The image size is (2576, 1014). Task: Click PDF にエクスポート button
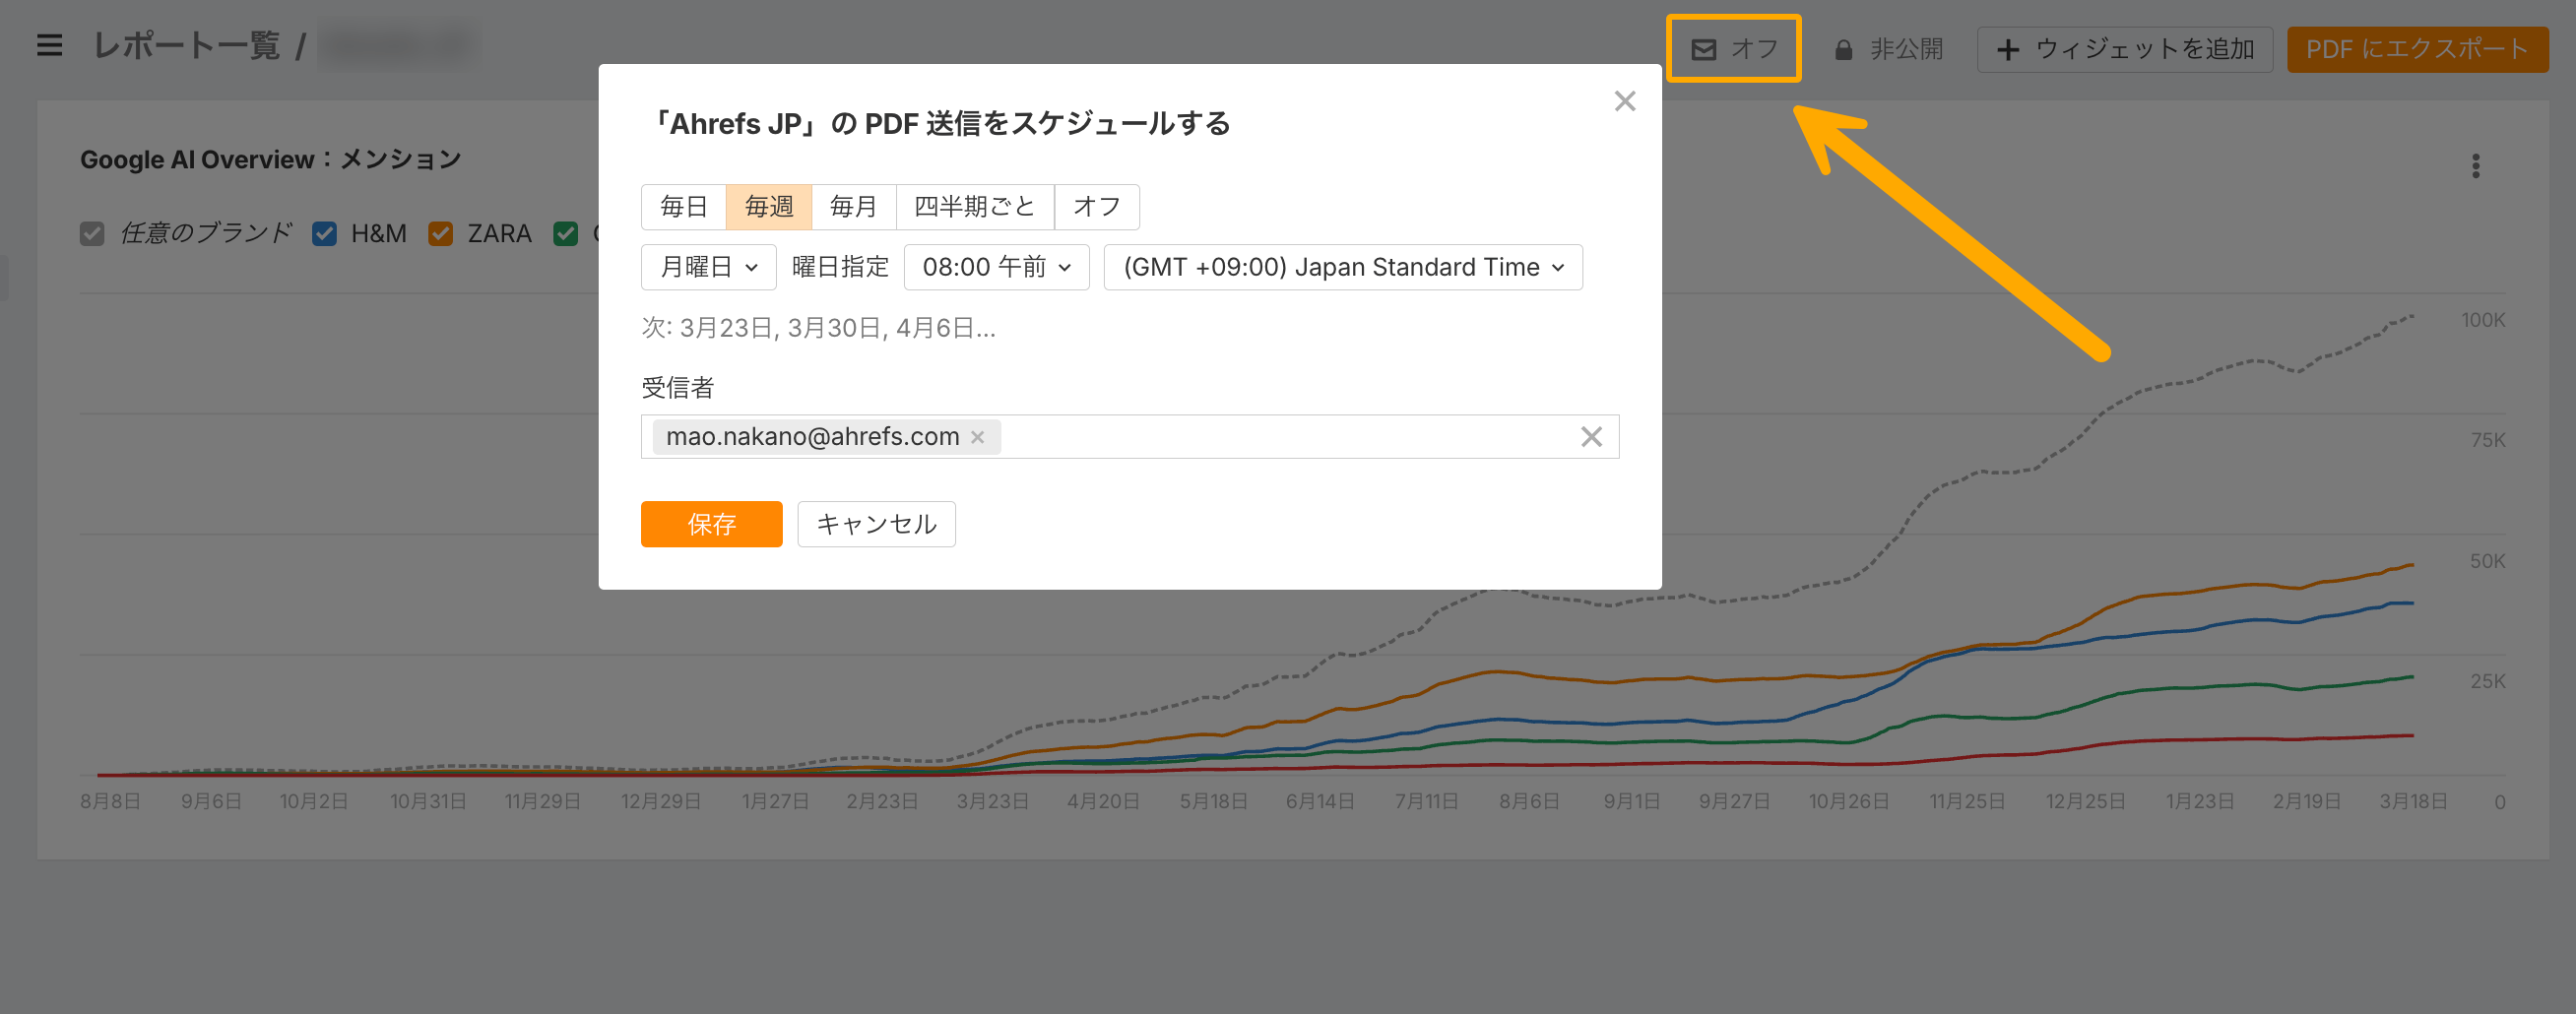(2416, 49)
